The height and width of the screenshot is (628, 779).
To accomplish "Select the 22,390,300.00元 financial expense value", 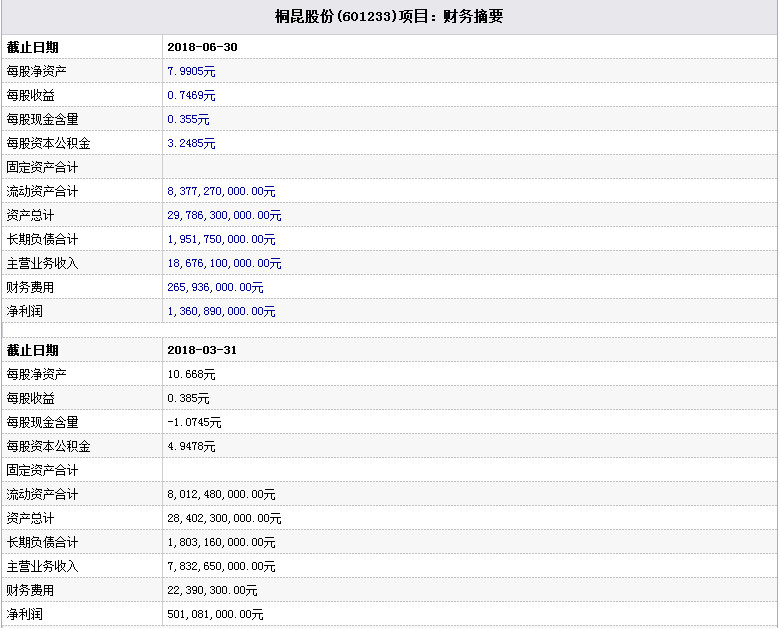I will [212, 590].
